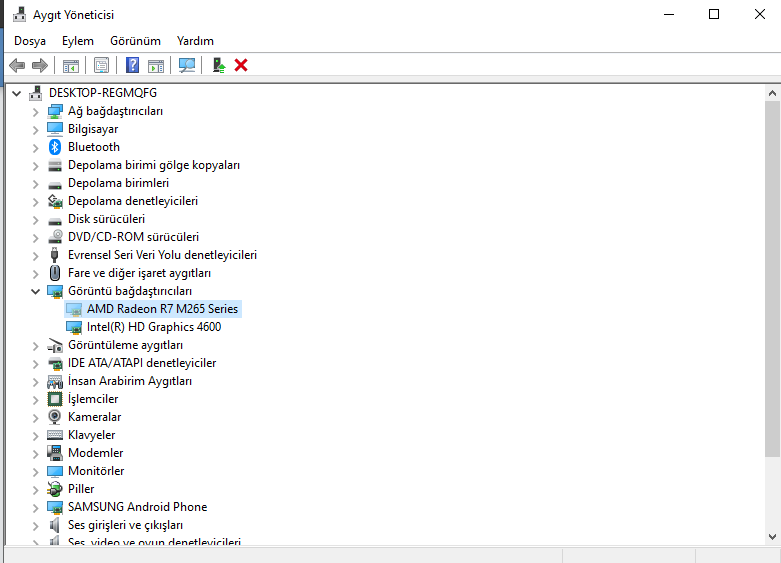The width and height of the screenshot is (781, 563).
Task: Collapse the DESKTOP-REGMQFG root node
Action: click(x=17, y=93)
